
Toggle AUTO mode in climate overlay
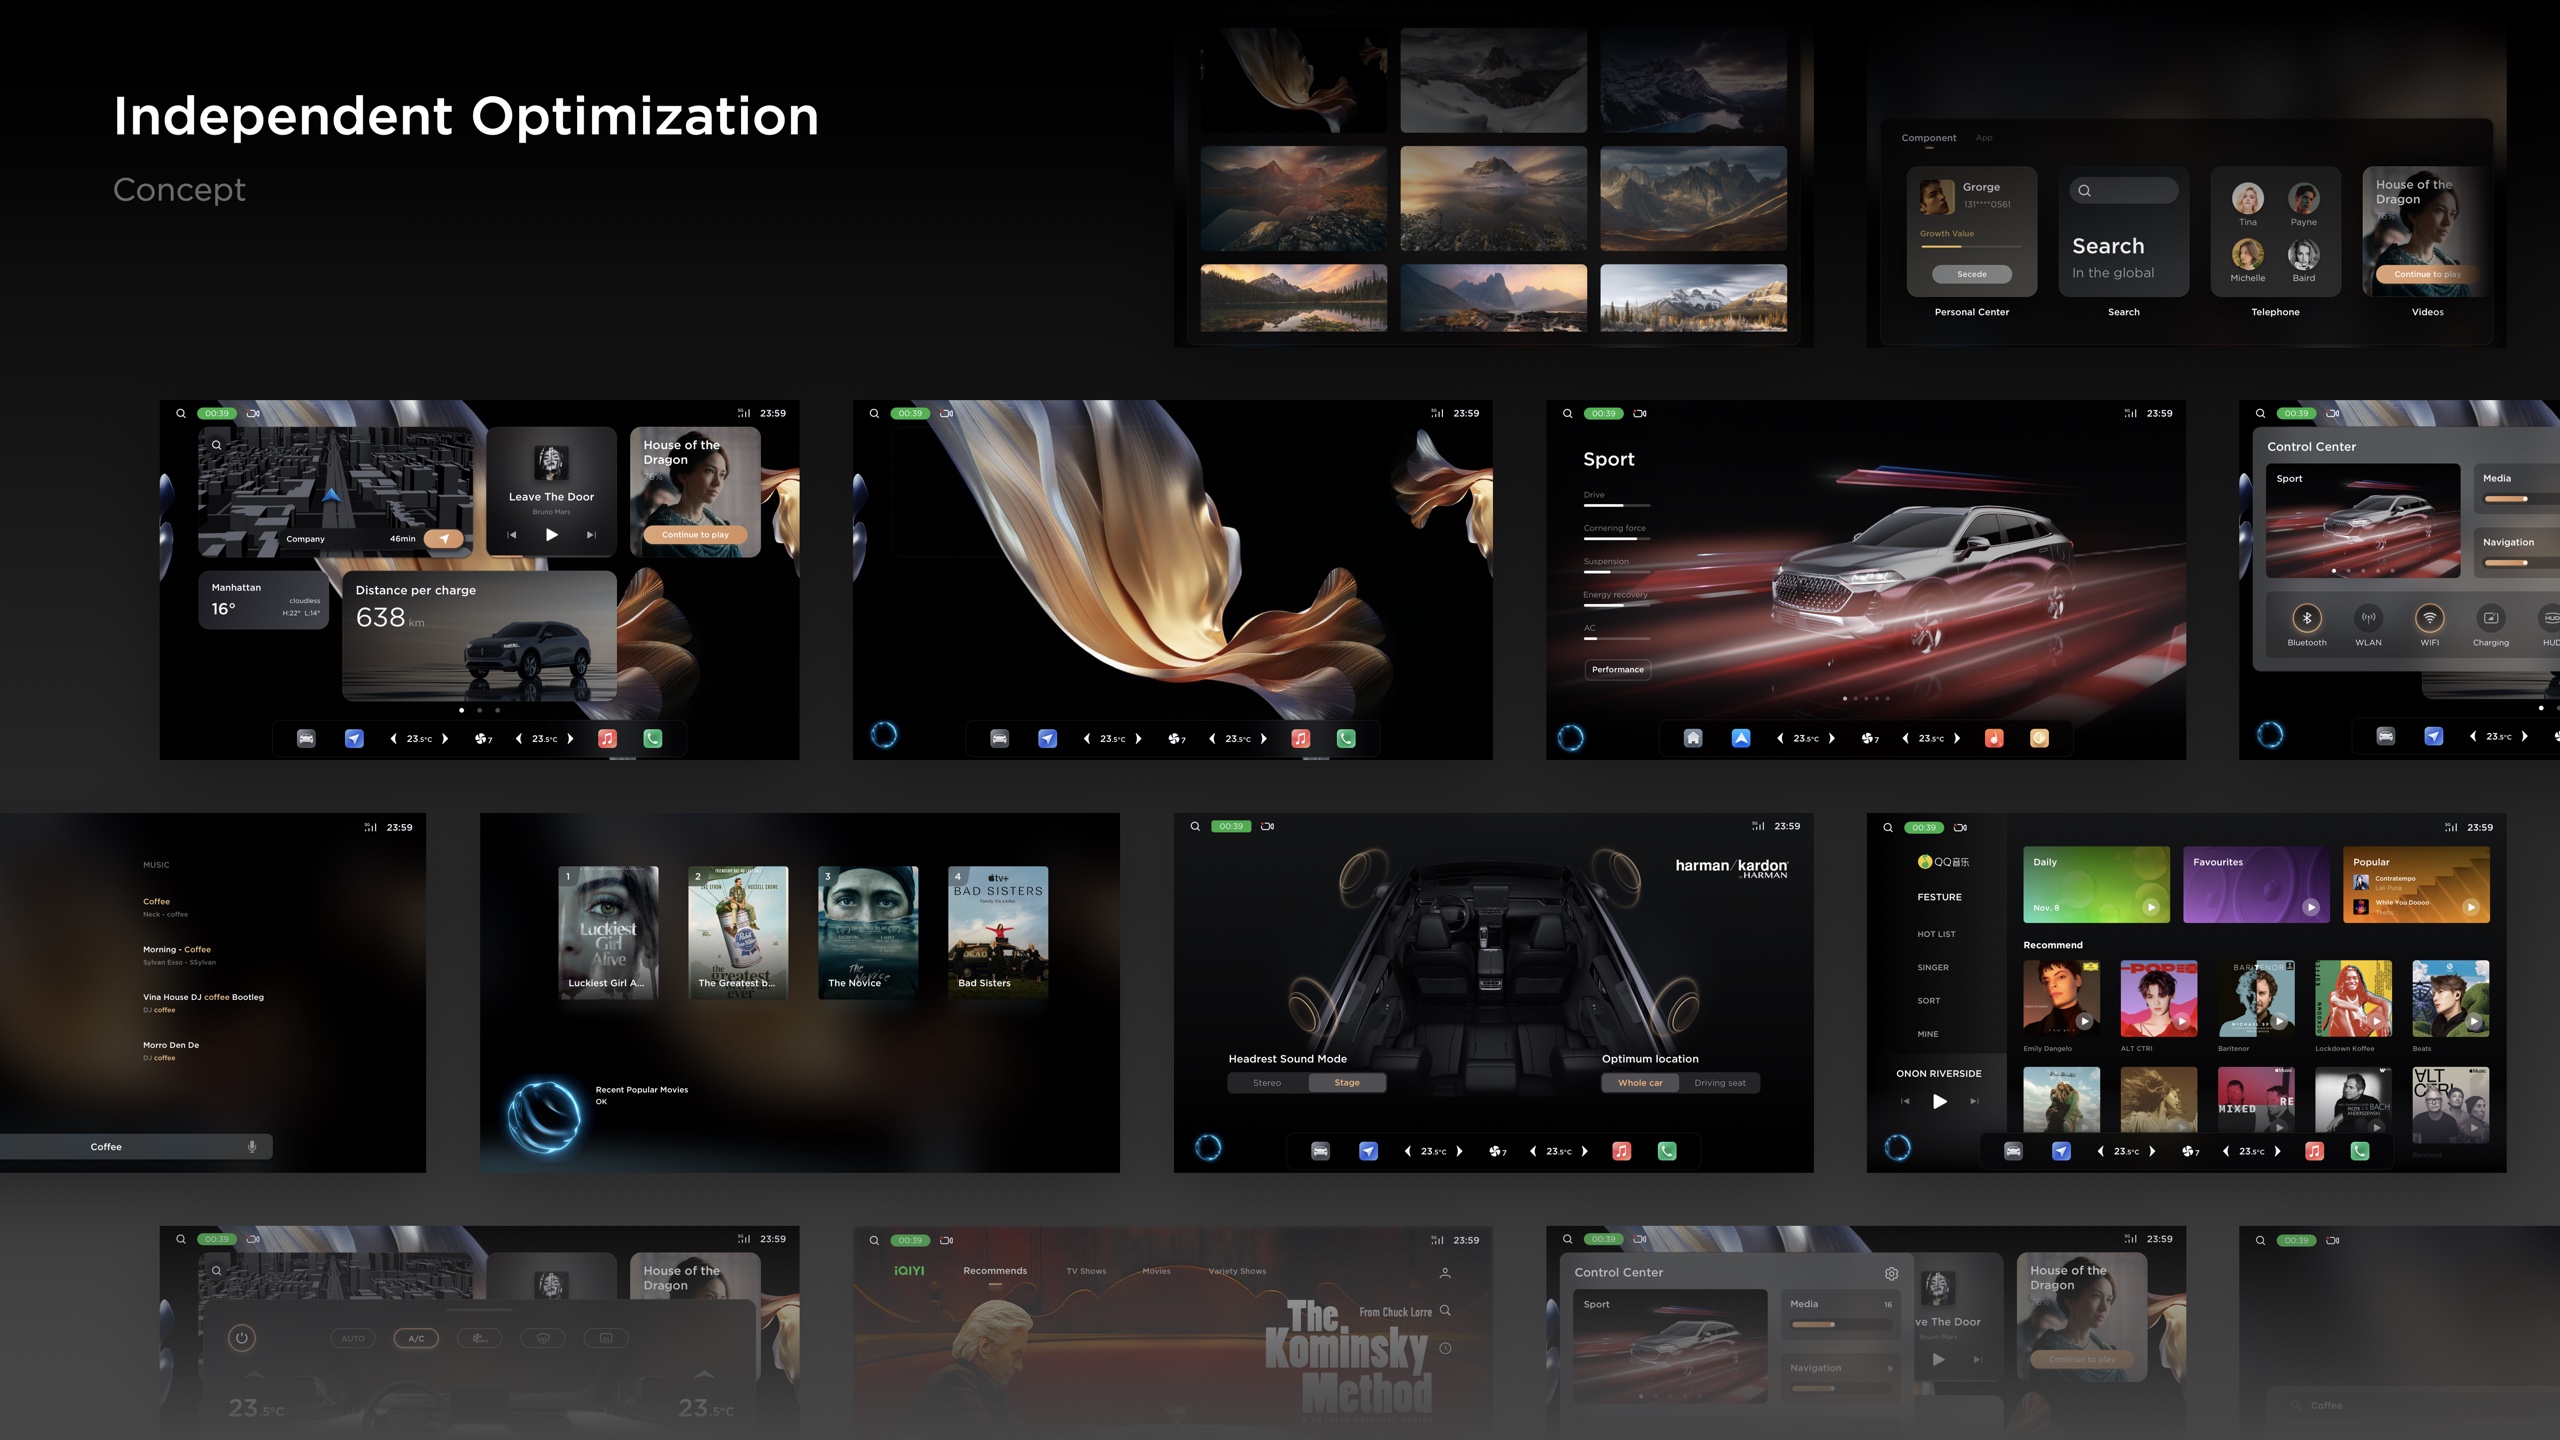pyautogui.click(x=353, y=1338)
